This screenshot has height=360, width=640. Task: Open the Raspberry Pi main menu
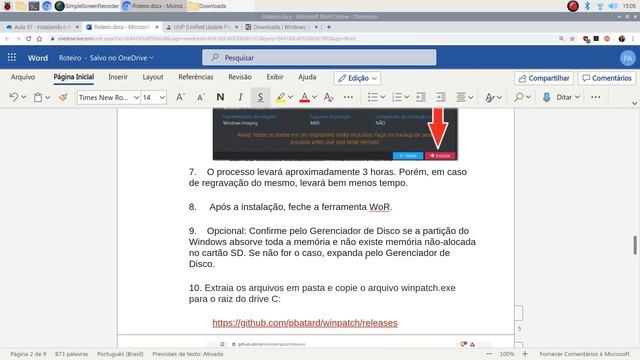tap(7, 6)
